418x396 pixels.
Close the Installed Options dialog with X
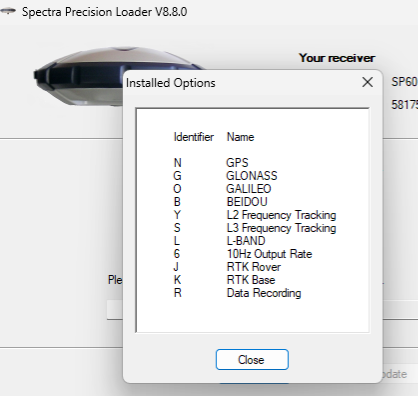367,82
